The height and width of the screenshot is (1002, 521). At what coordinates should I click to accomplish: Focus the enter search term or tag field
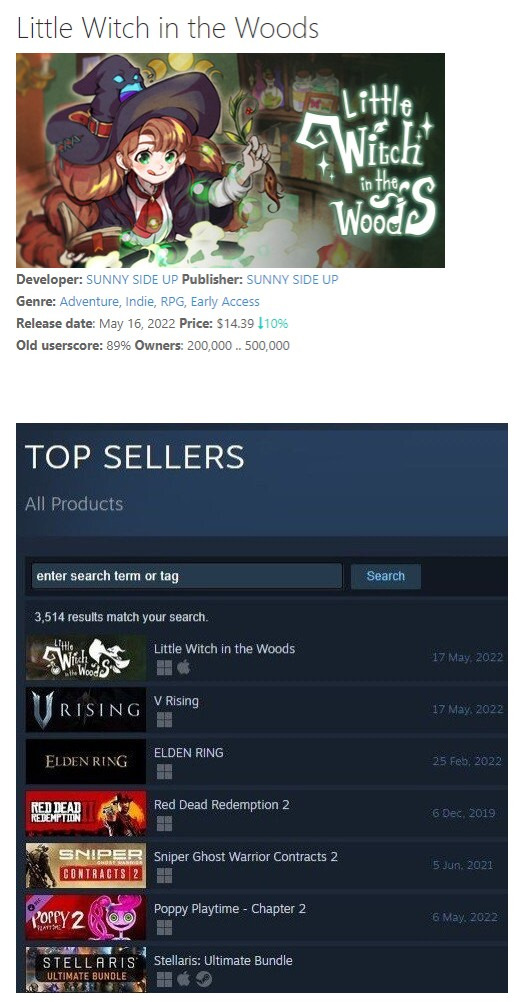pyautogui.click(x=187, y=576)
